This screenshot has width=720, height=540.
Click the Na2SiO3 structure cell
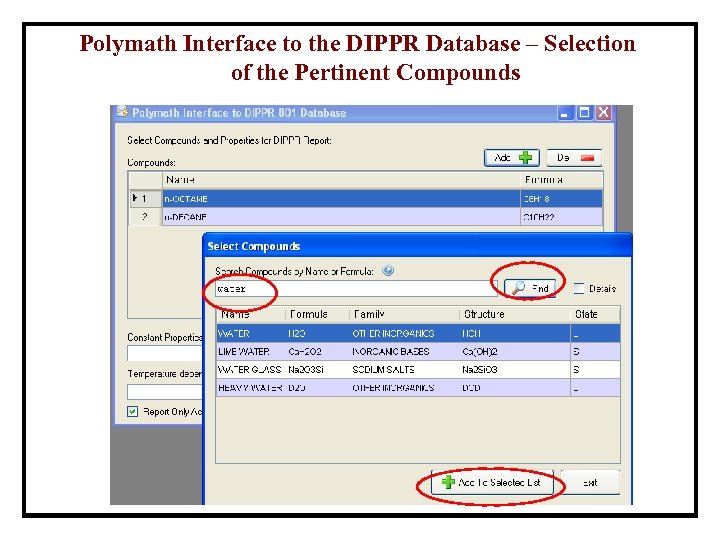(x=515, y=370)
